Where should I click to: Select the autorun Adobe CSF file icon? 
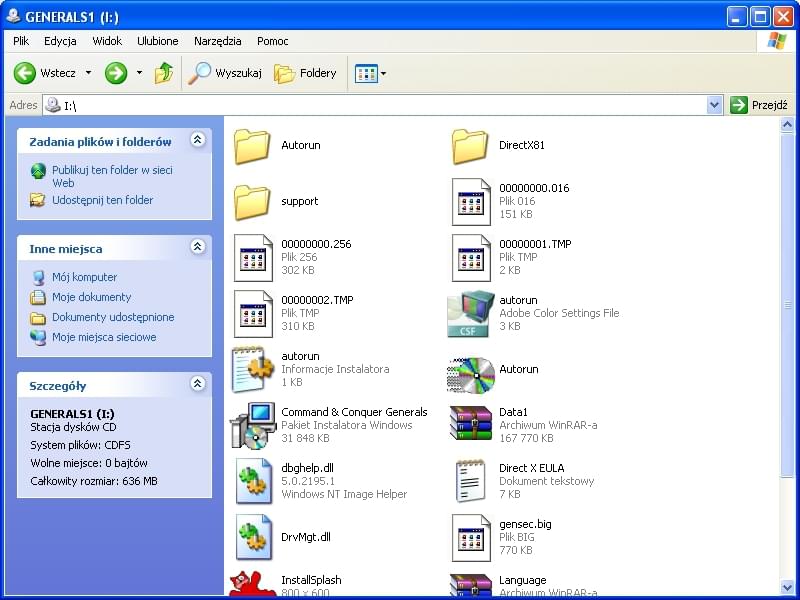[470, 314]
